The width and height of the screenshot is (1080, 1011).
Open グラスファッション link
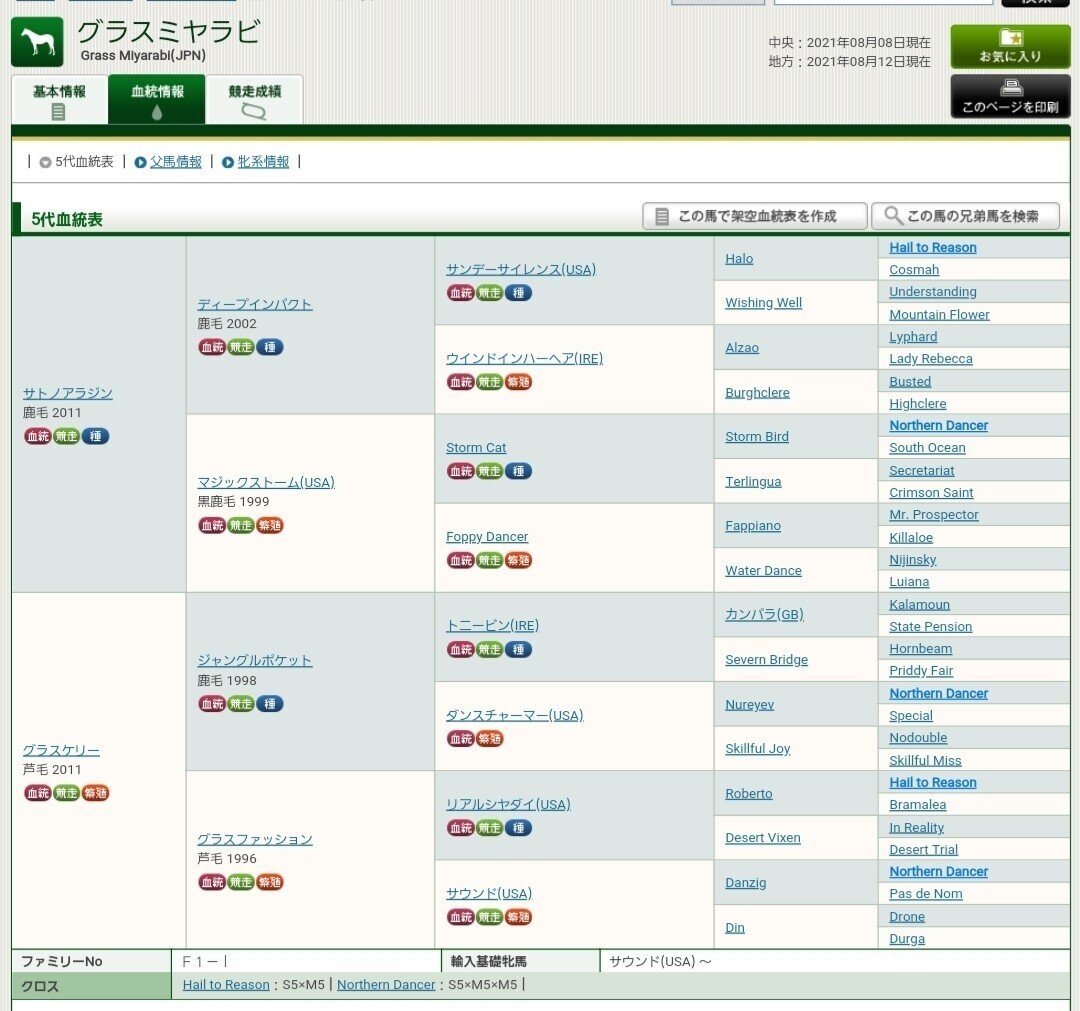[x=255, y=839]
